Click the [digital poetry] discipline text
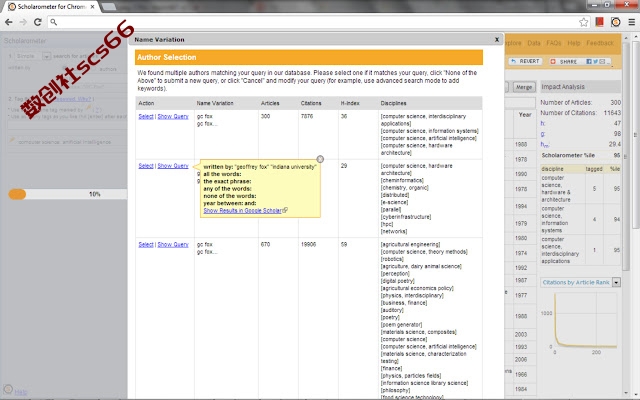 (398, 281)
